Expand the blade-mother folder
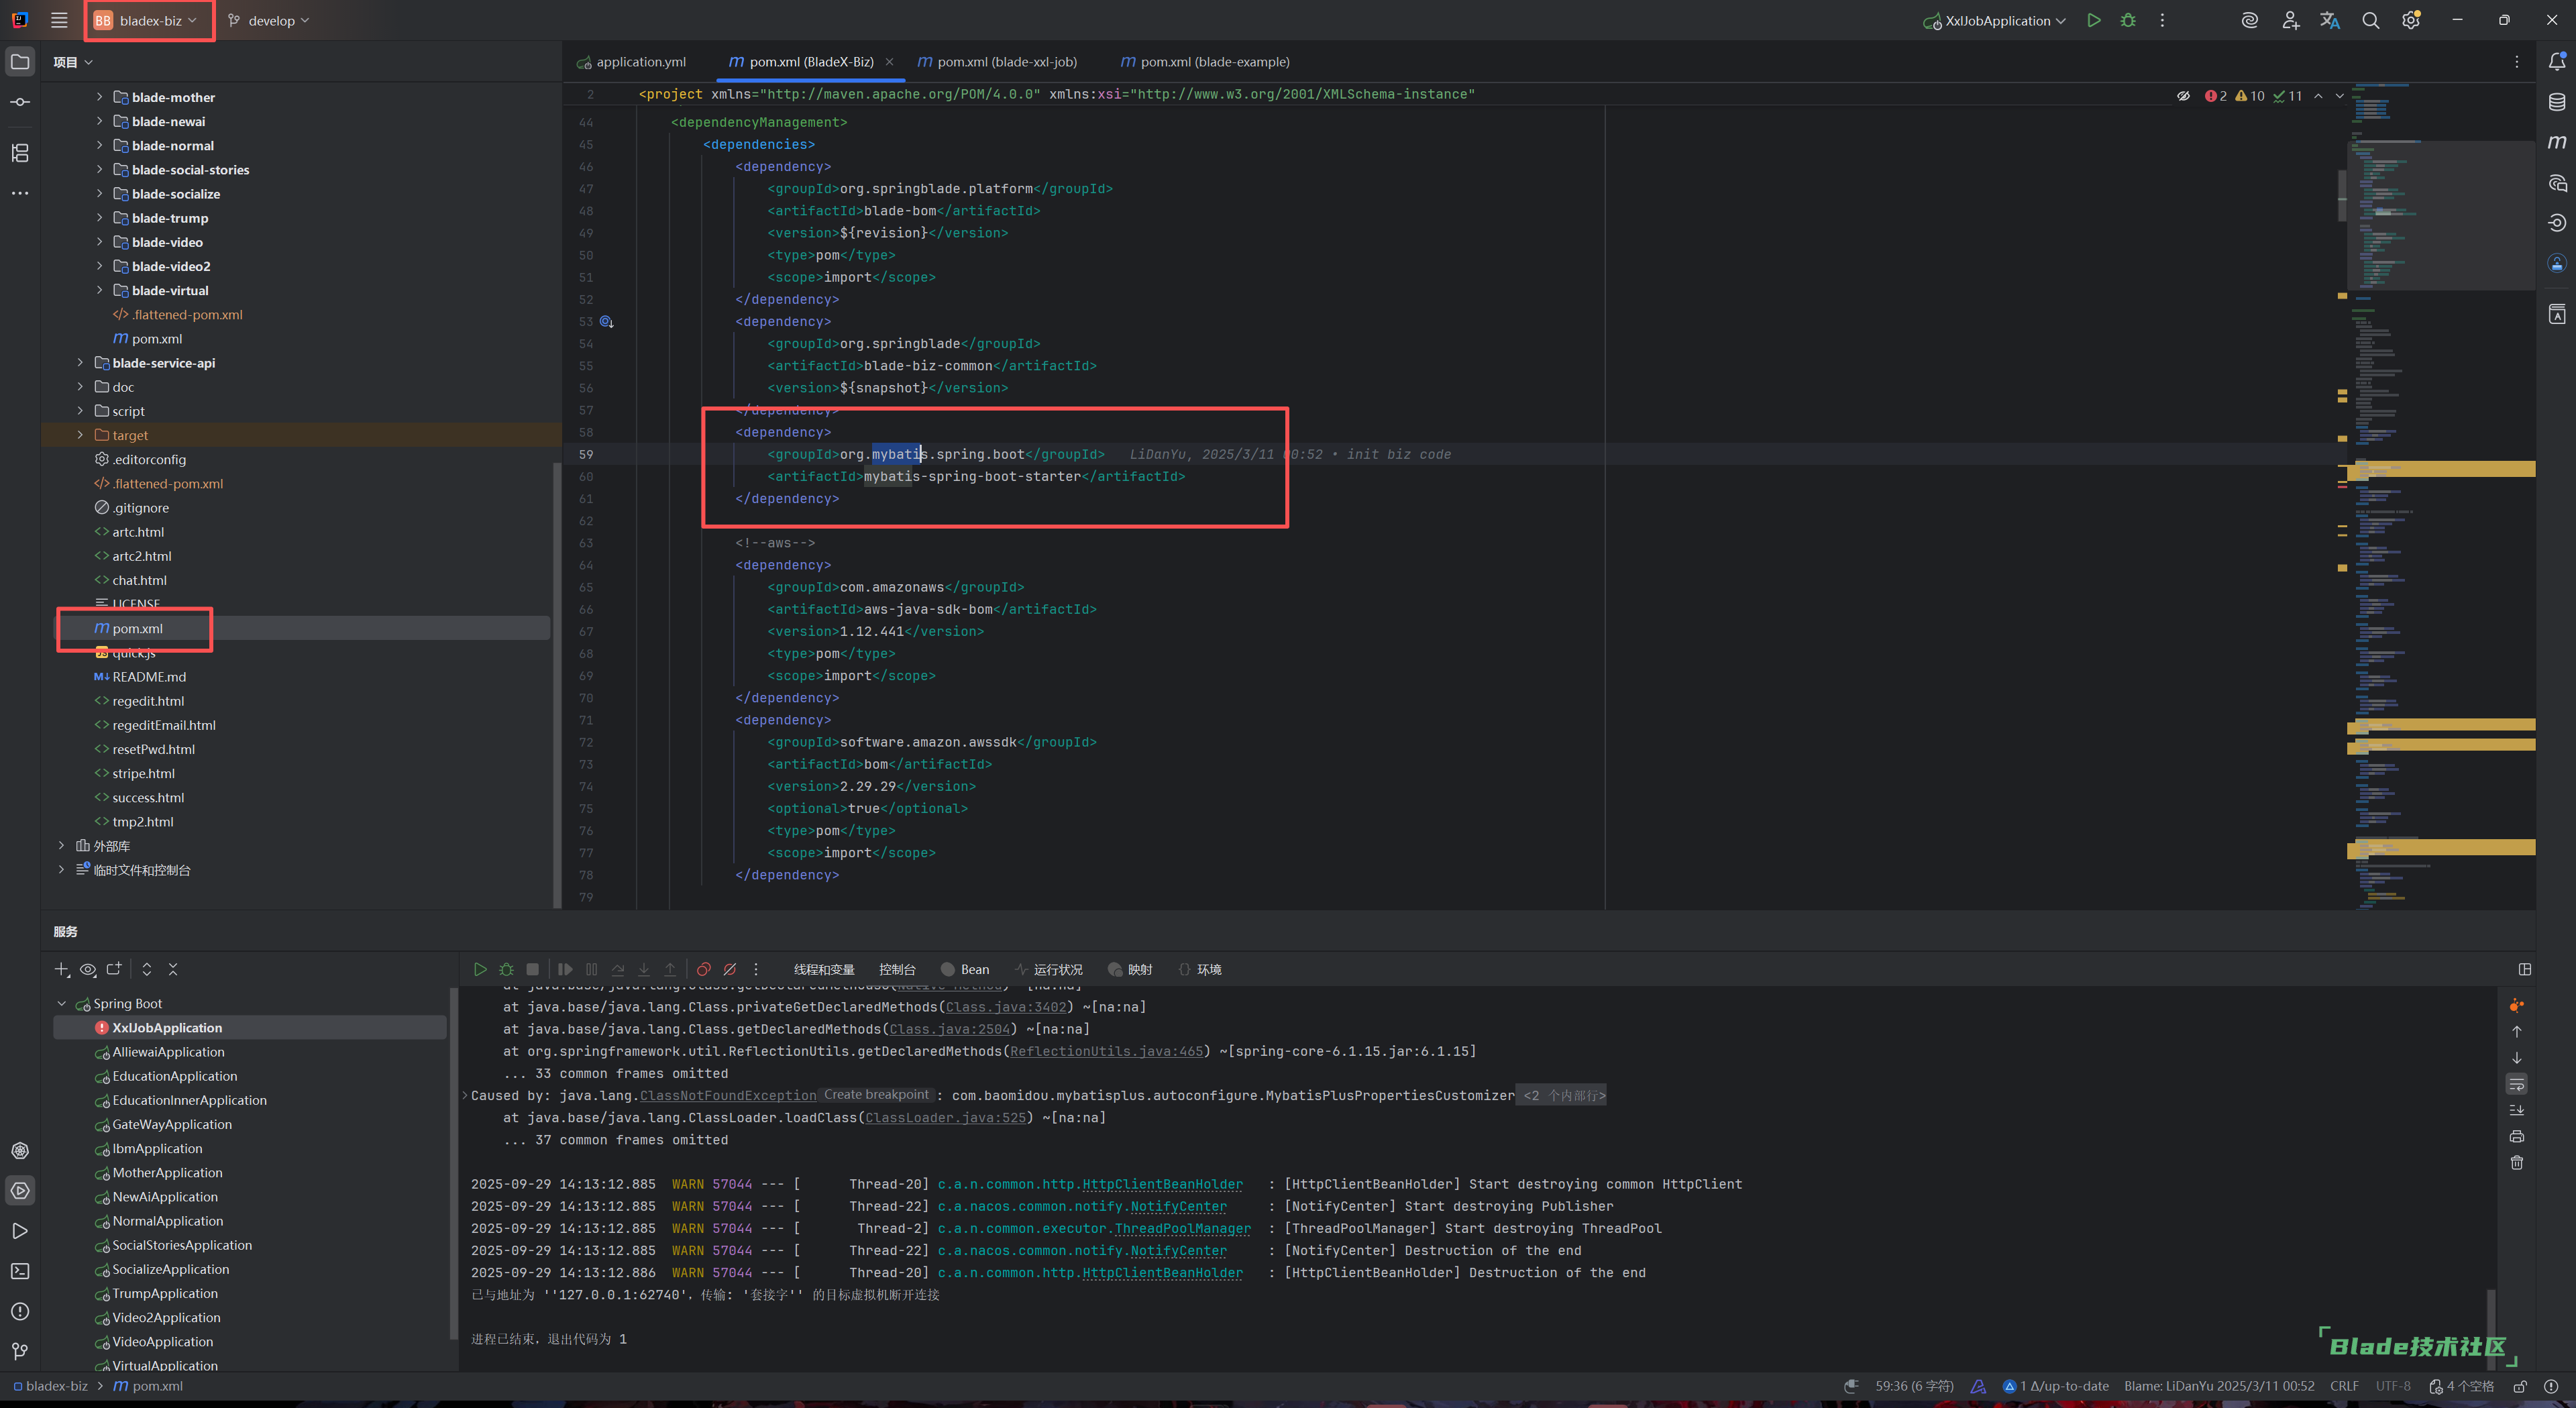Screen dimensions: 2576x1408 pyautogui.click(x=99, y=97)
